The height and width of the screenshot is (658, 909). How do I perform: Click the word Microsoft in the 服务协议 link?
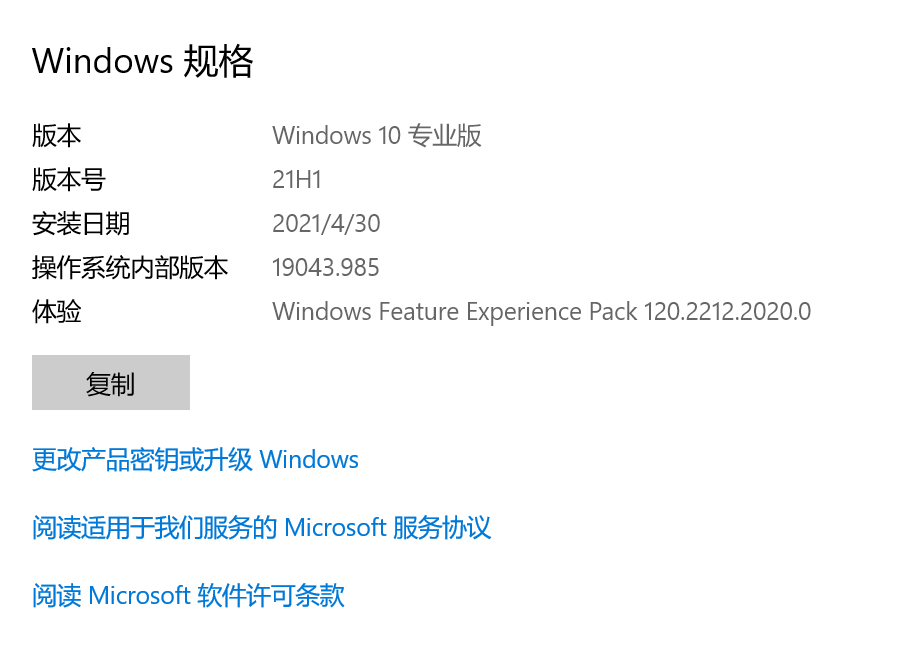point(335,528)
